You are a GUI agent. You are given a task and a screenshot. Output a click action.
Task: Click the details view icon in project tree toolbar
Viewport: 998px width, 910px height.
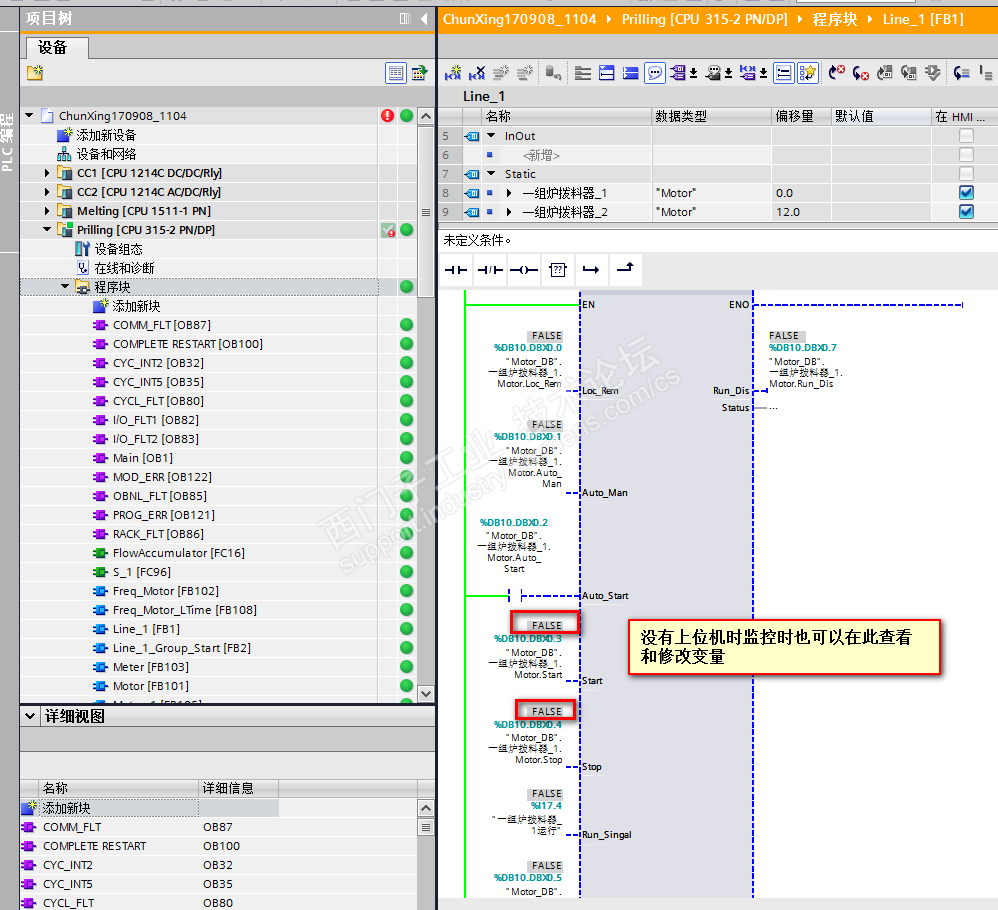[x=396, y=73]
